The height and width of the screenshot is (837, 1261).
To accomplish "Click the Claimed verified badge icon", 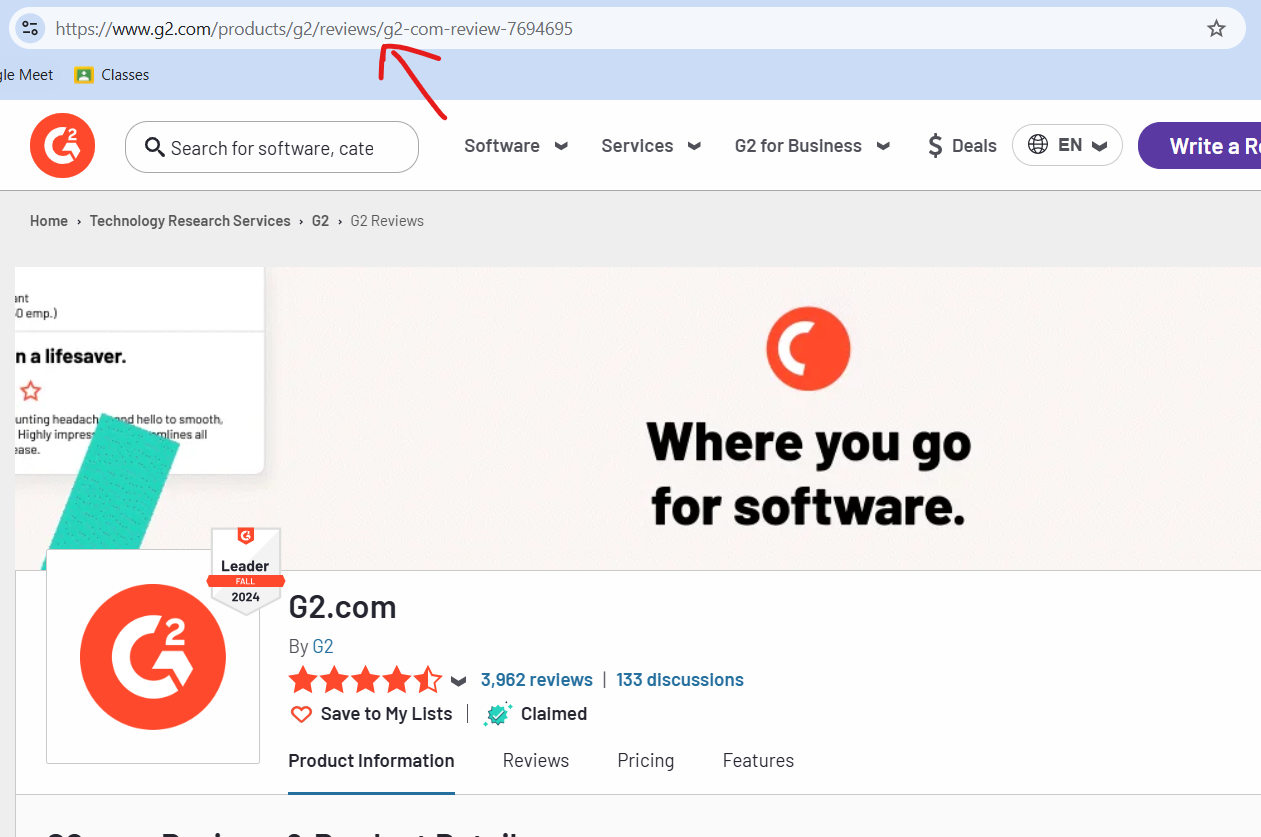I will pyautogui.click(x=497, y=714).
